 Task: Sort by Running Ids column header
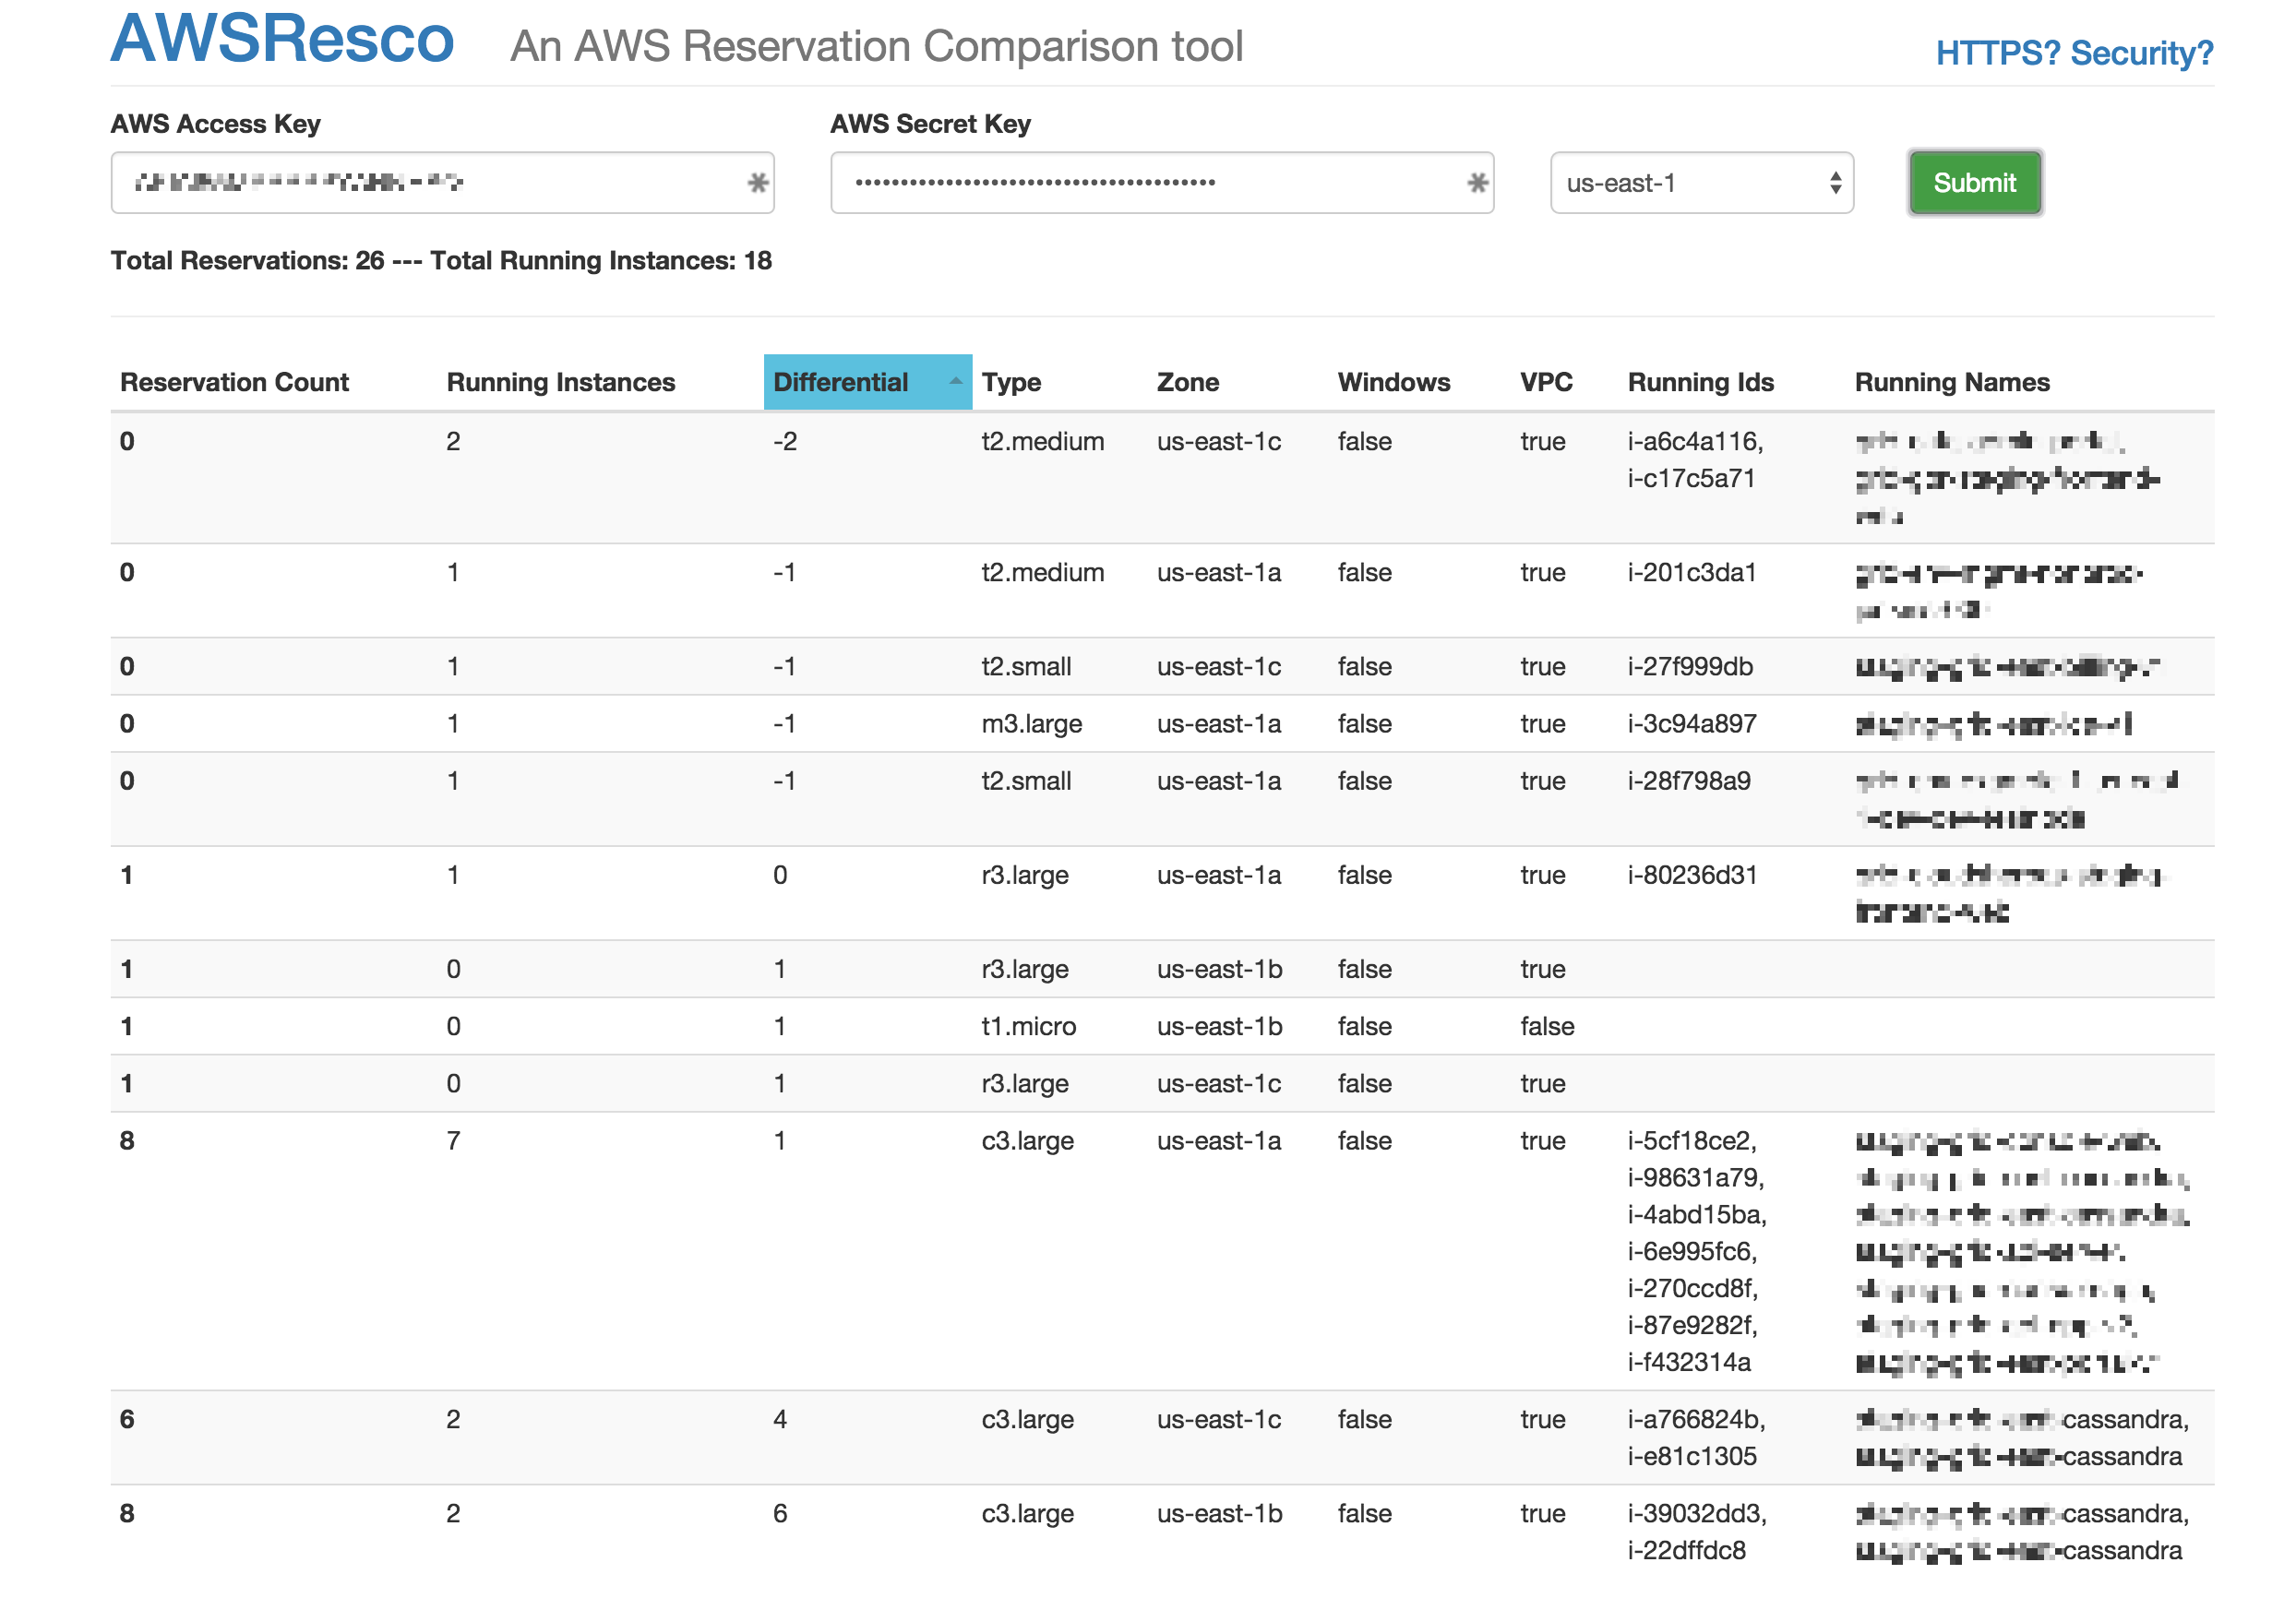1700,382
